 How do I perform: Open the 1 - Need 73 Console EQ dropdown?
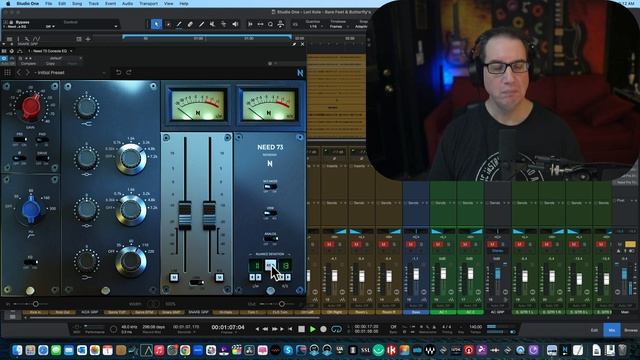click(50, 51)
